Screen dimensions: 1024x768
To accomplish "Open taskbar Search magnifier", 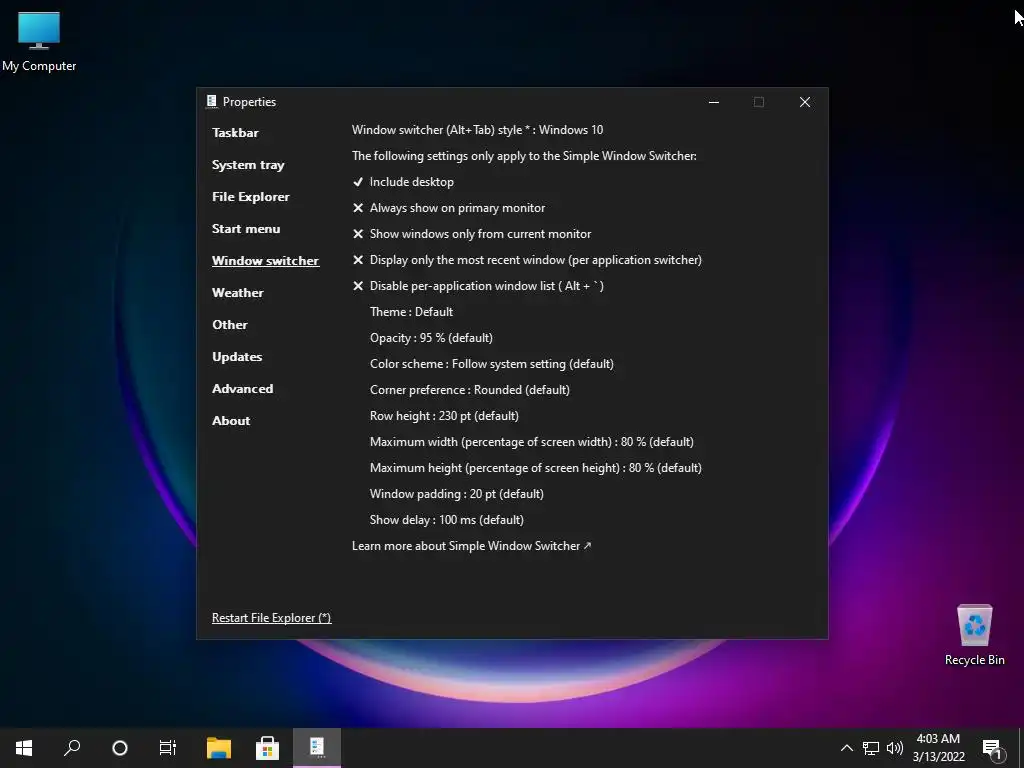I will point(72,748).
